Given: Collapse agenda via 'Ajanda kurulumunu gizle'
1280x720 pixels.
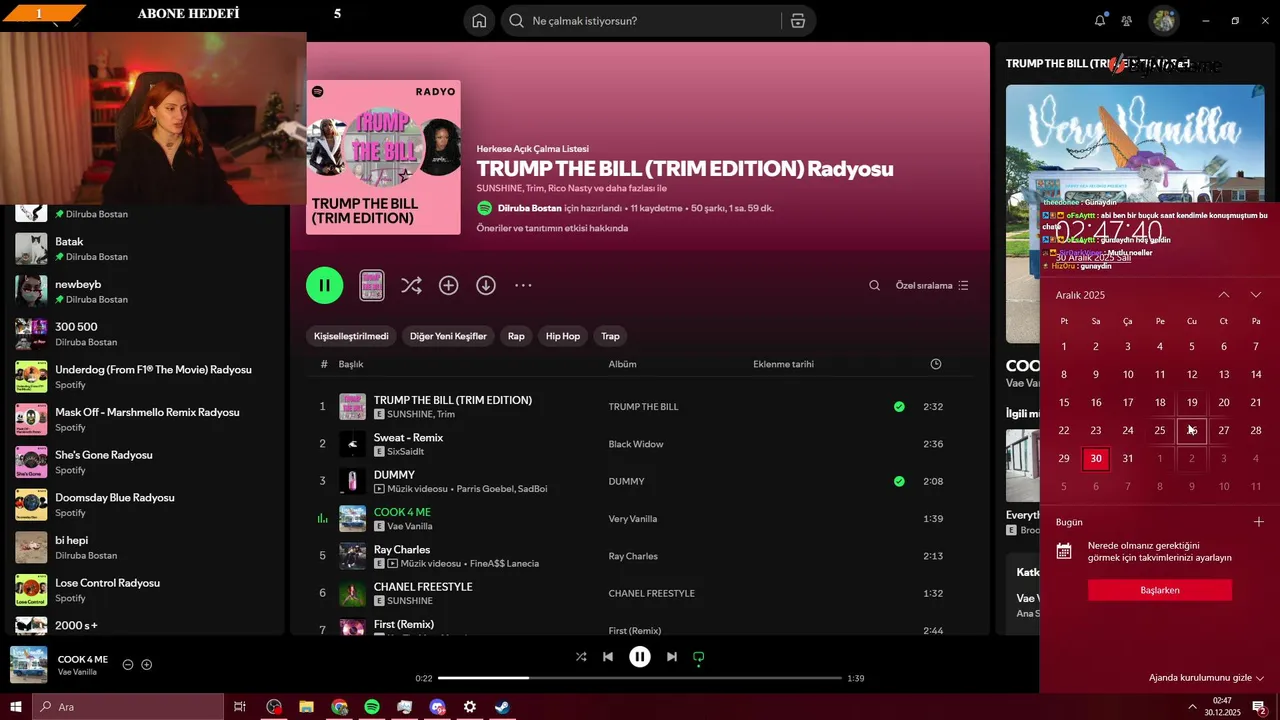Looking at the screenshot, I should tap(1206, 678).
